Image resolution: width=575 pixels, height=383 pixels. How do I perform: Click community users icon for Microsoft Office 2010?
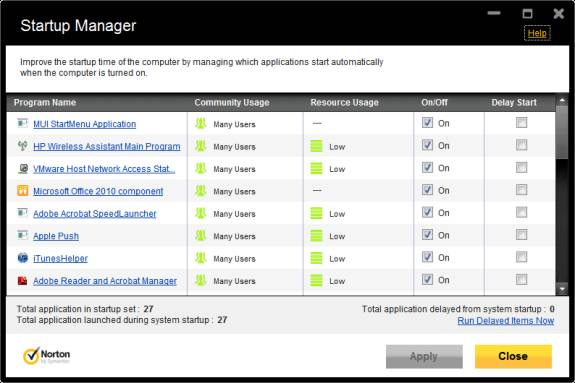click(201, 190)
